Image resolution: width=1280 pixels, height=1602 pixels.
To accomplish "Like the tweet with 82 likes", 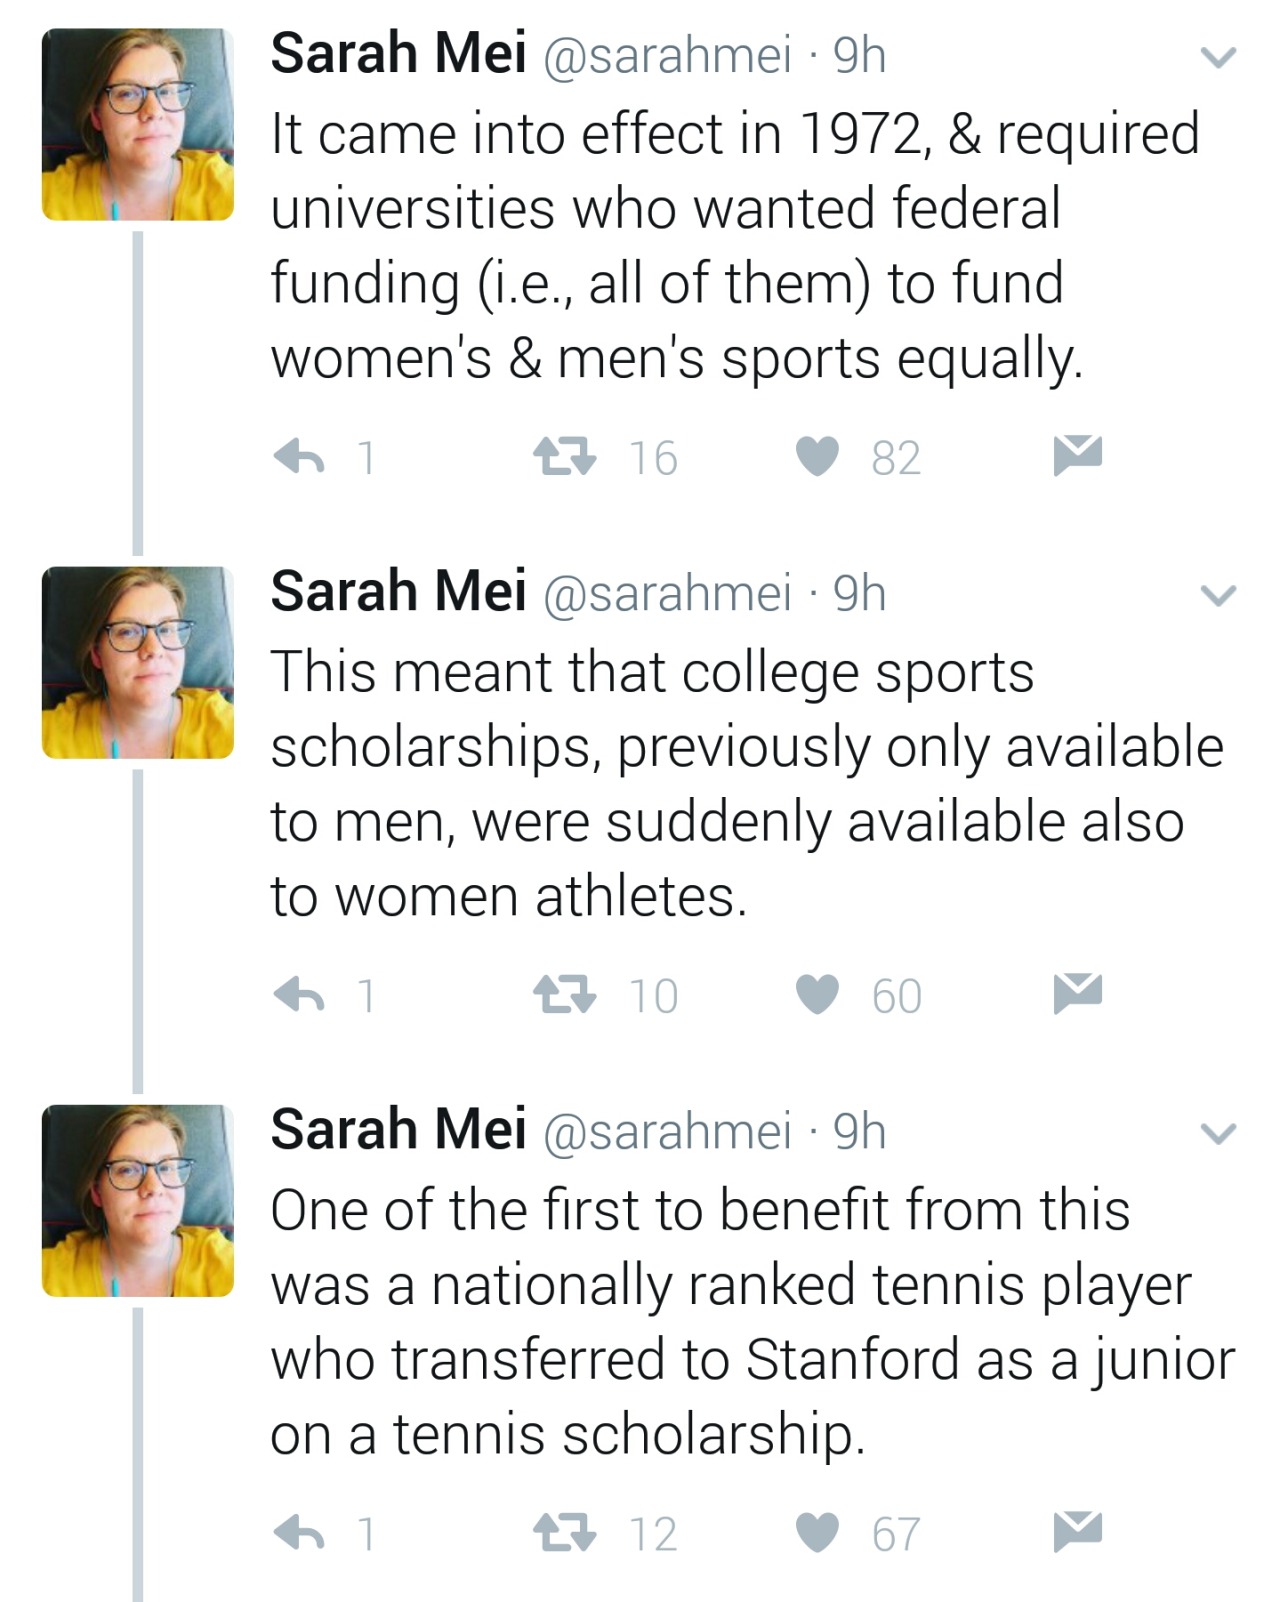I will (x=817, y=457).
